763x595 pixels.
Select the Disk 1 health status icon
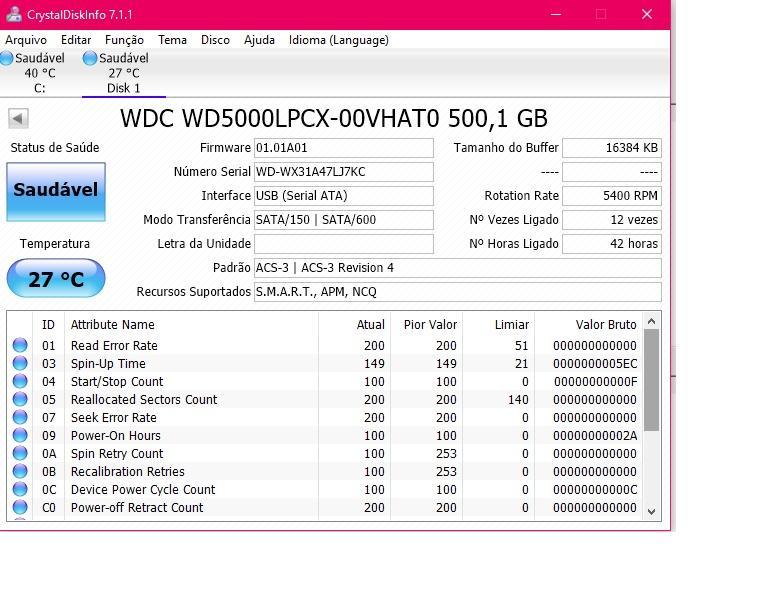point(90,58)
